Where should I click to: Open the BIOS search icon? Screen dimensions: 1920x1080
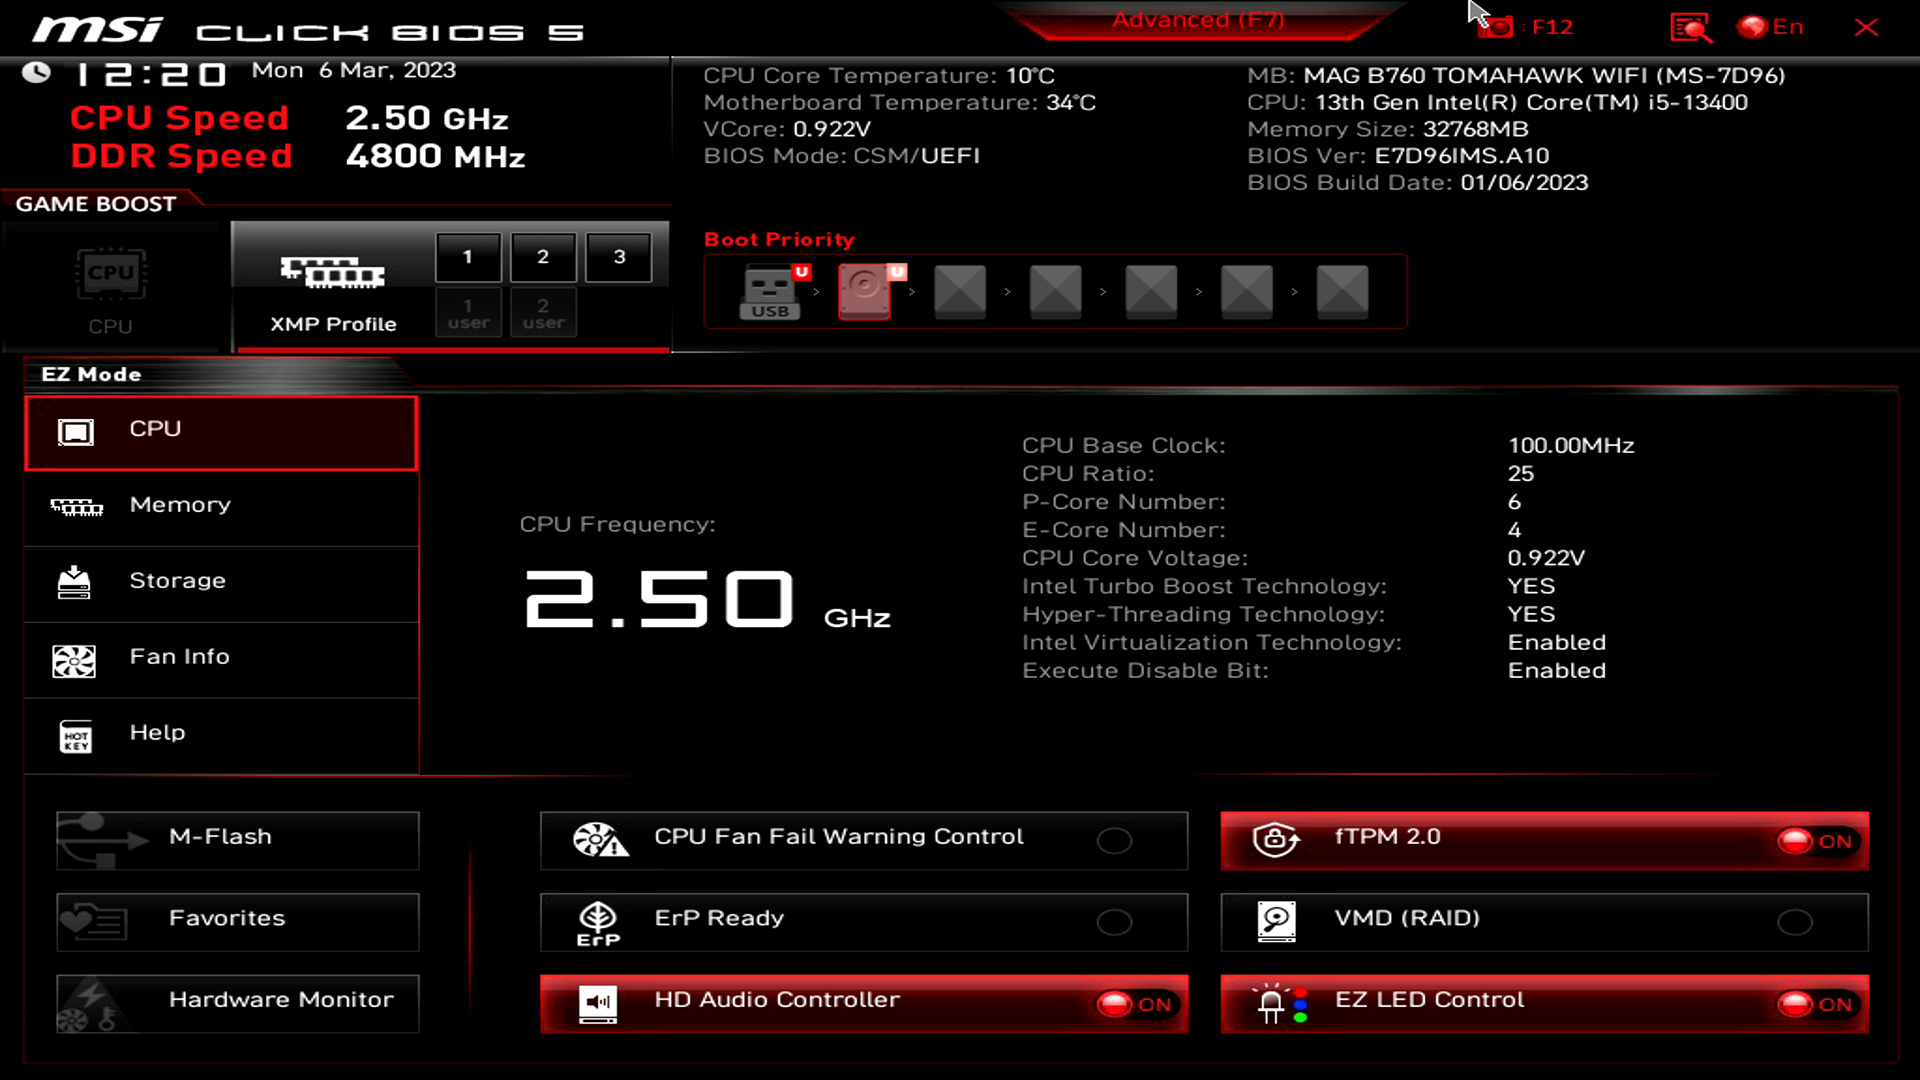tap(1690, 27)
